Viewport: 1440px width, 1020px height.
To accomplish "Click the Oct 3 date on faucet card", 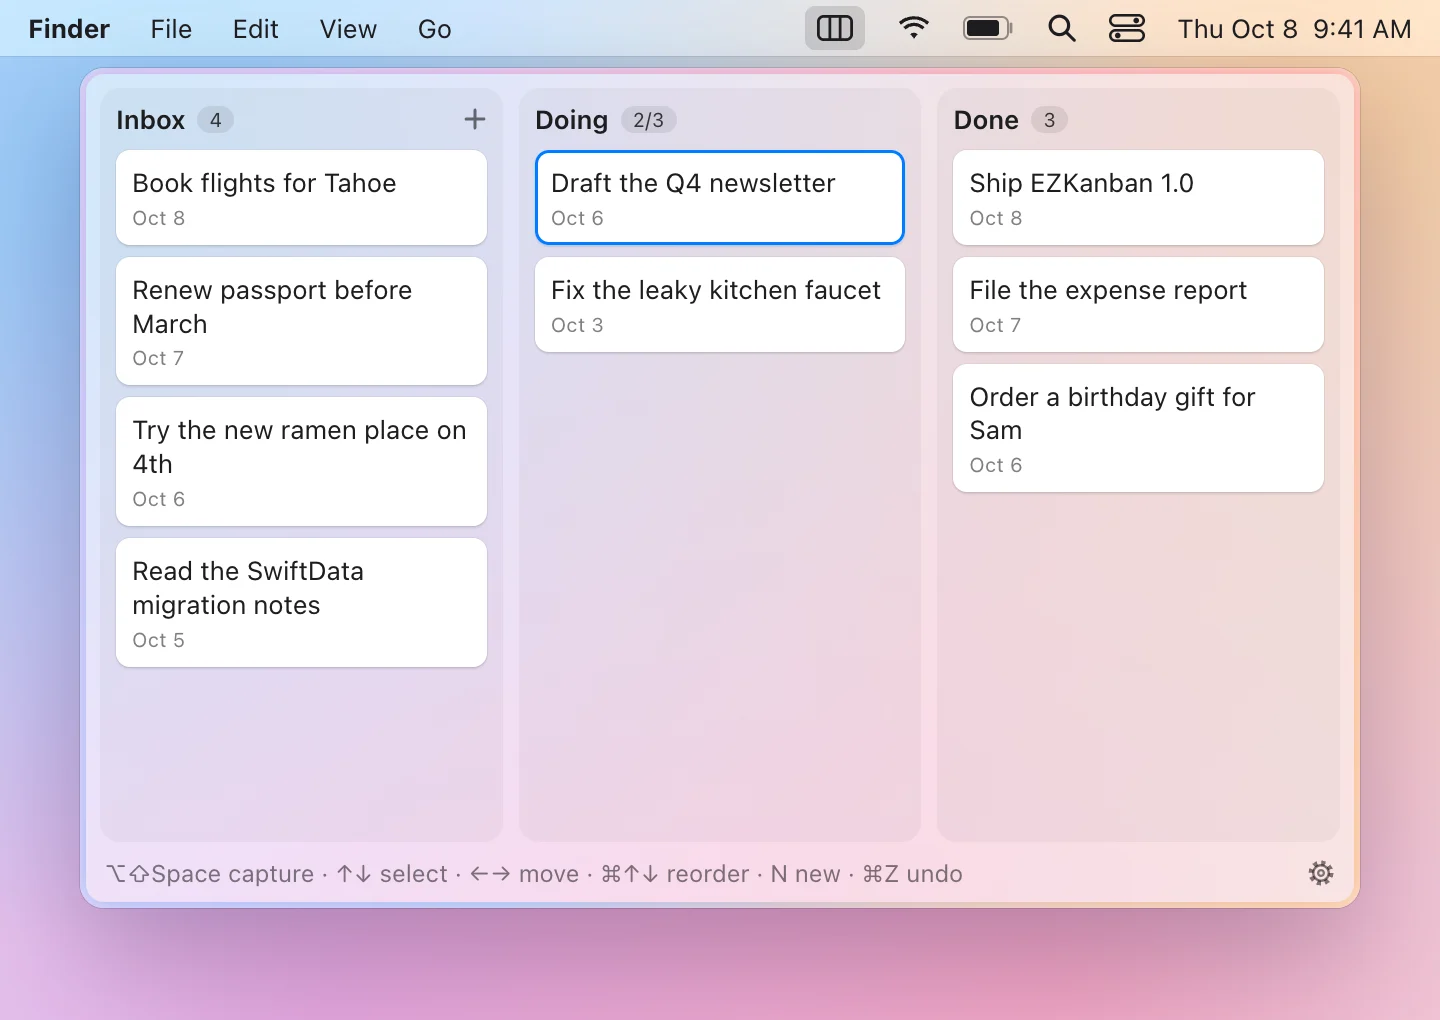I will click(x=577, y=325).
